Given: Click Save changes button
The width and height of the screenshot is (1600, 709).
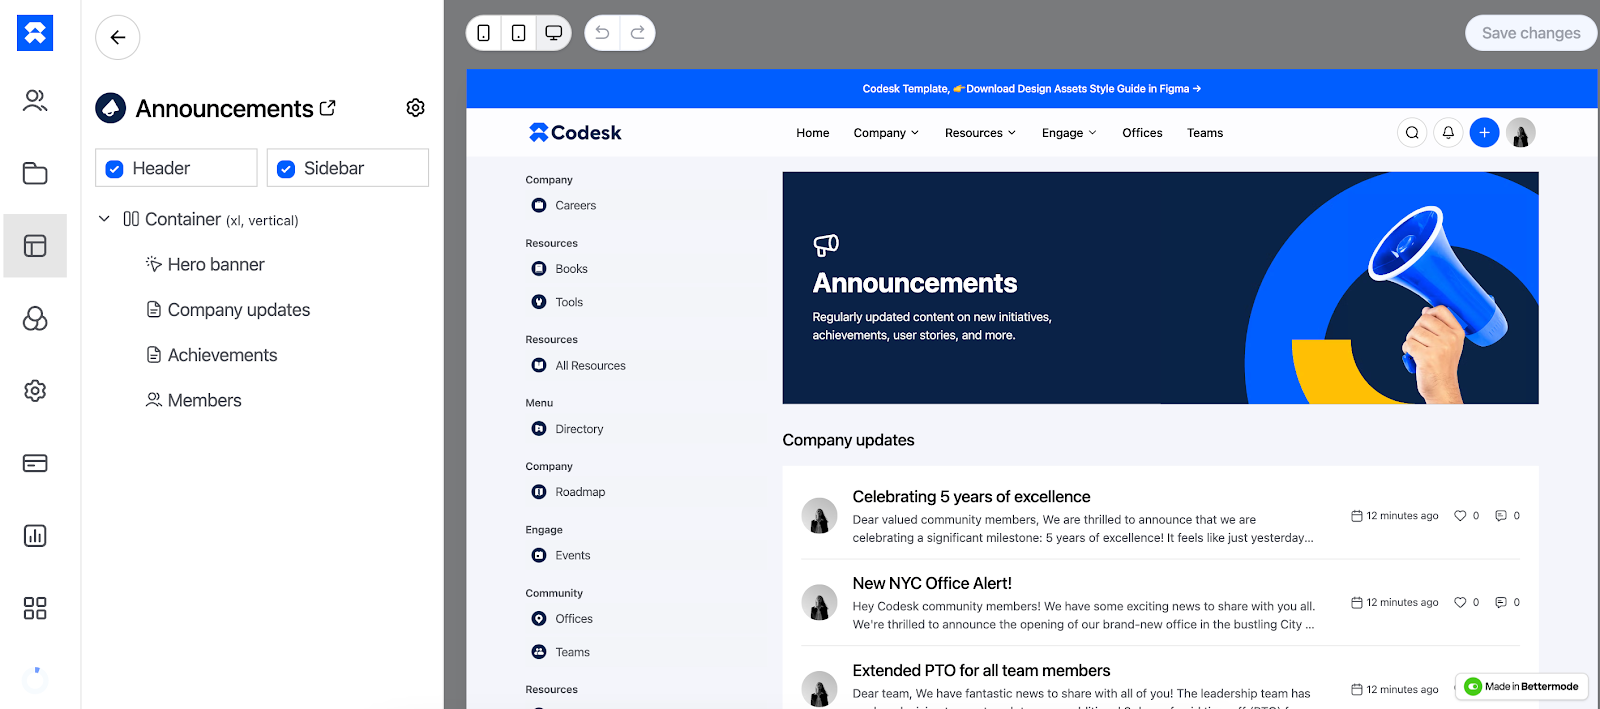Looking at the screenshot, I should [x=1531, y=33].
